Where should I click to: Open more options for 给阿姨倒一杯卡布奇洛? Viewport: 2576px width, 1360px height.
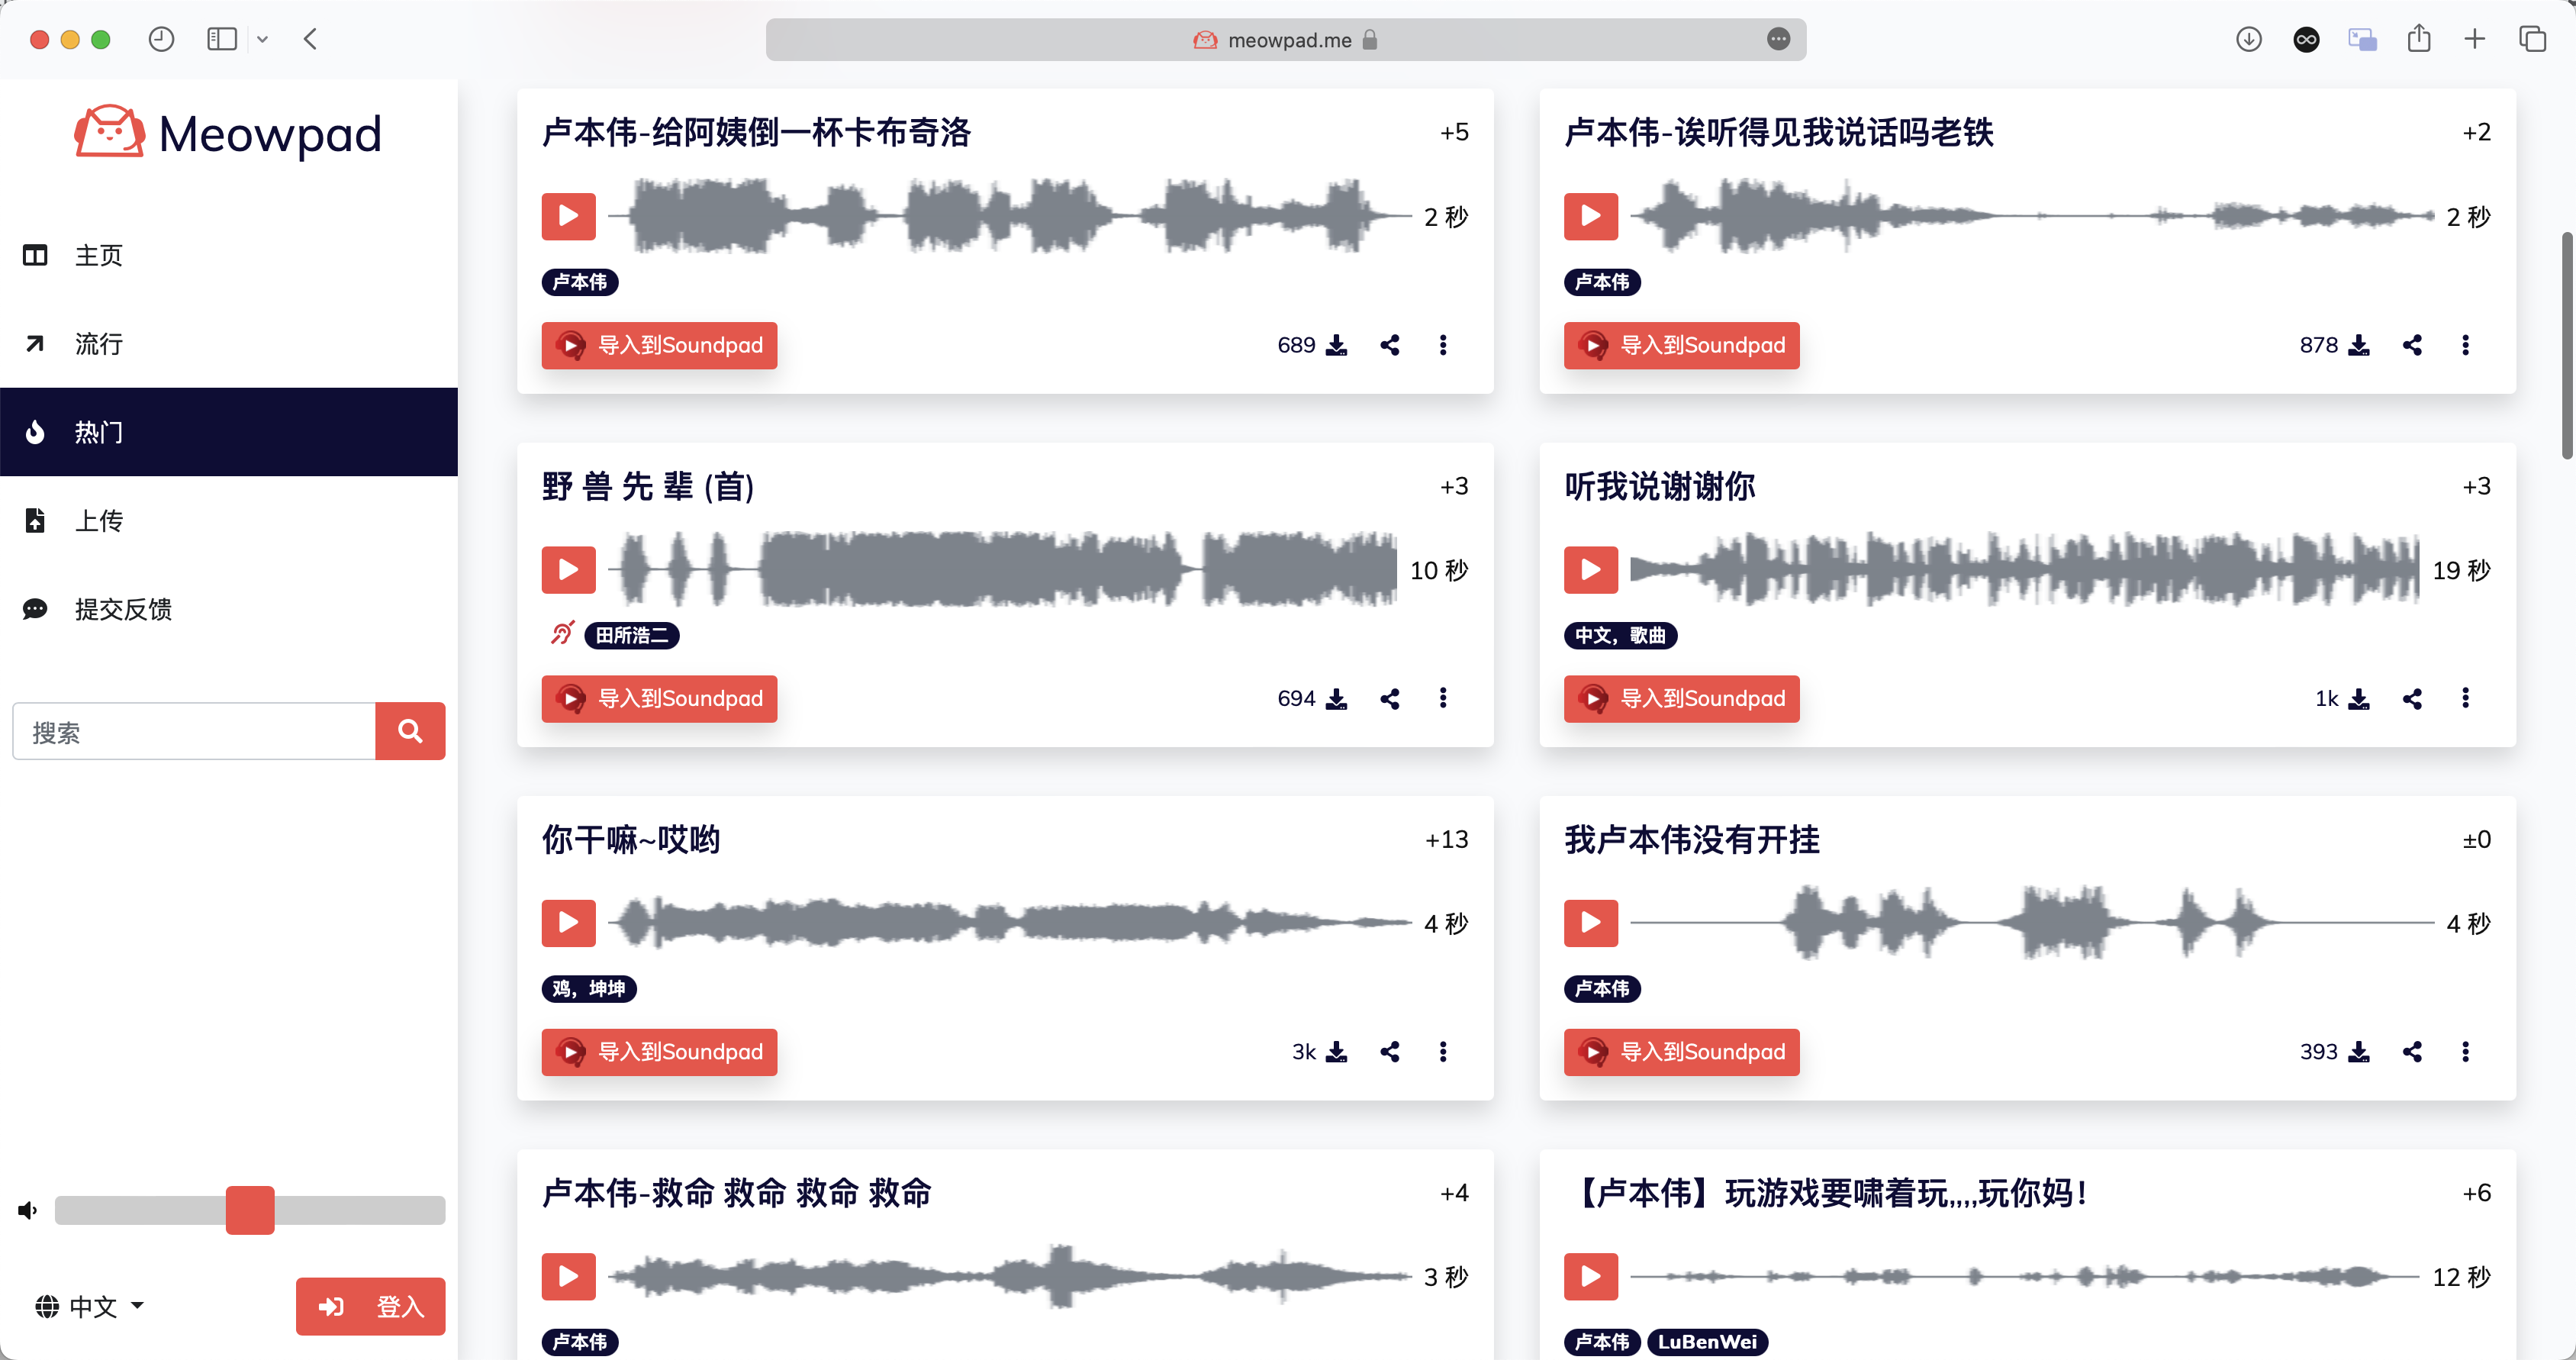1442,346
